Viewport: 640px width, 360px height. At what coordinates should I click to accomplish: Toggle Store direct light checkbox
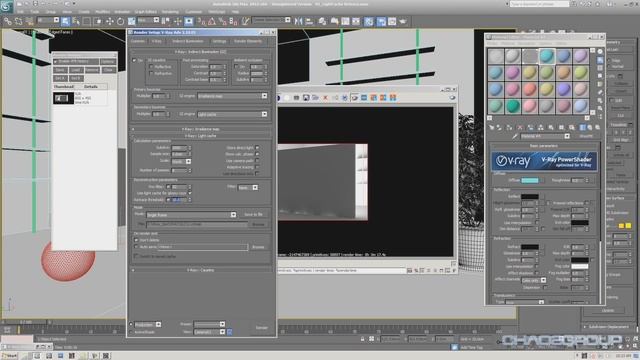(257, 147)
